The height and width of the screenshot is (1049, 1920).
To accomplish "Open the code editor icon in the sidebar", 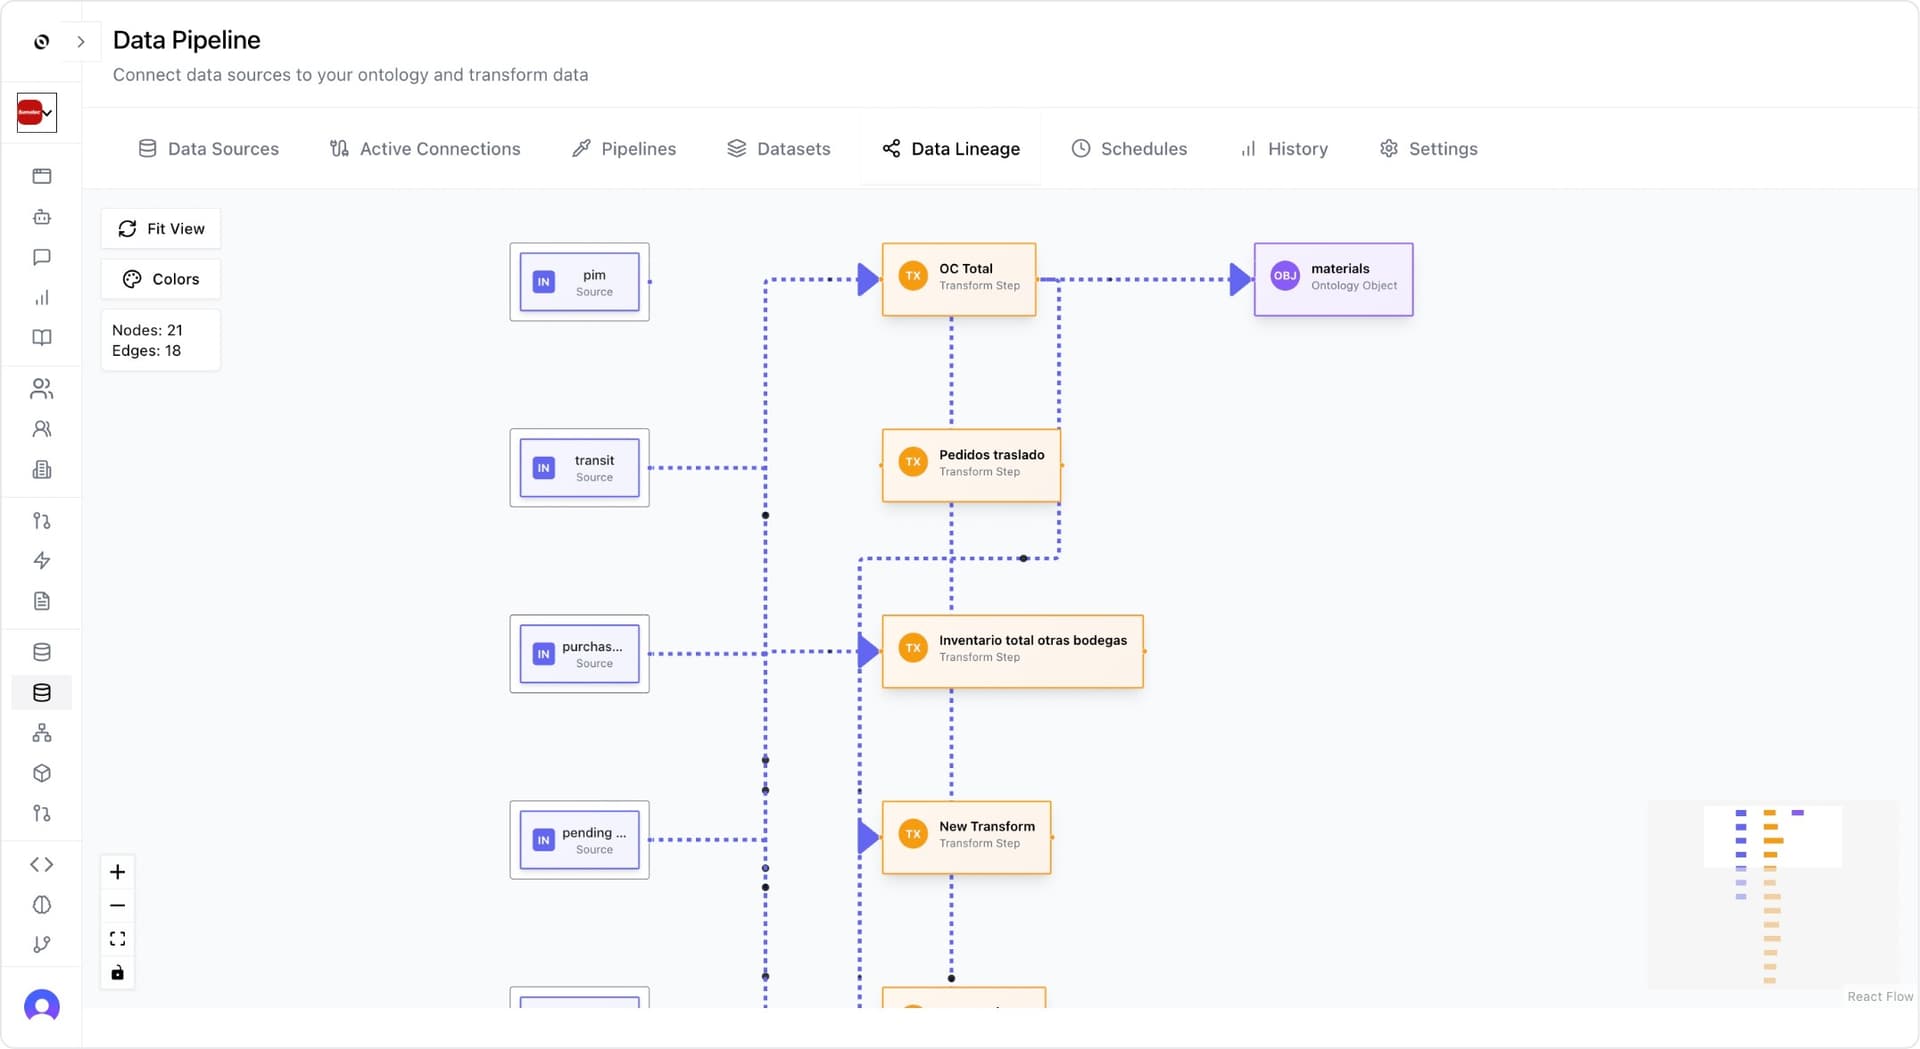I will (x=42, y=864).
